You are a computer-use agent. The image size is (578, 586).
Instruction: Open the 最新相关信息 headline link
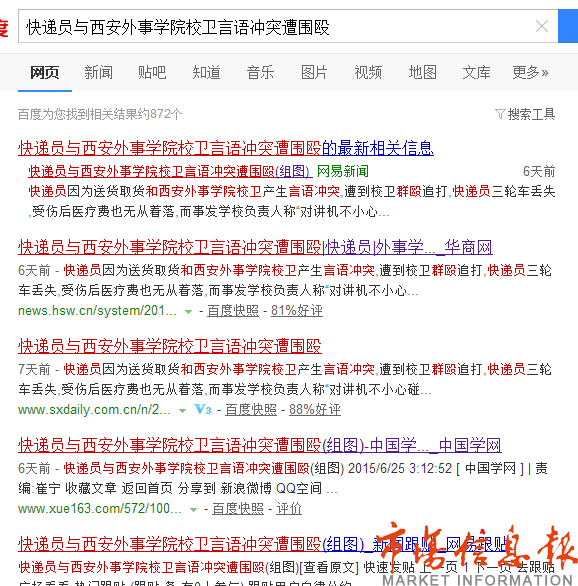pyautogui.click(x=226, y=148)
